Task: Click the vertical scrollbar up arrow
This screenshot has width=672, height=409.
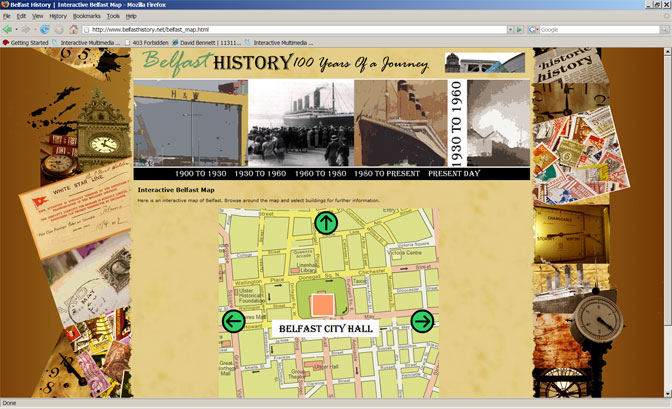Action: click(668, 51)
